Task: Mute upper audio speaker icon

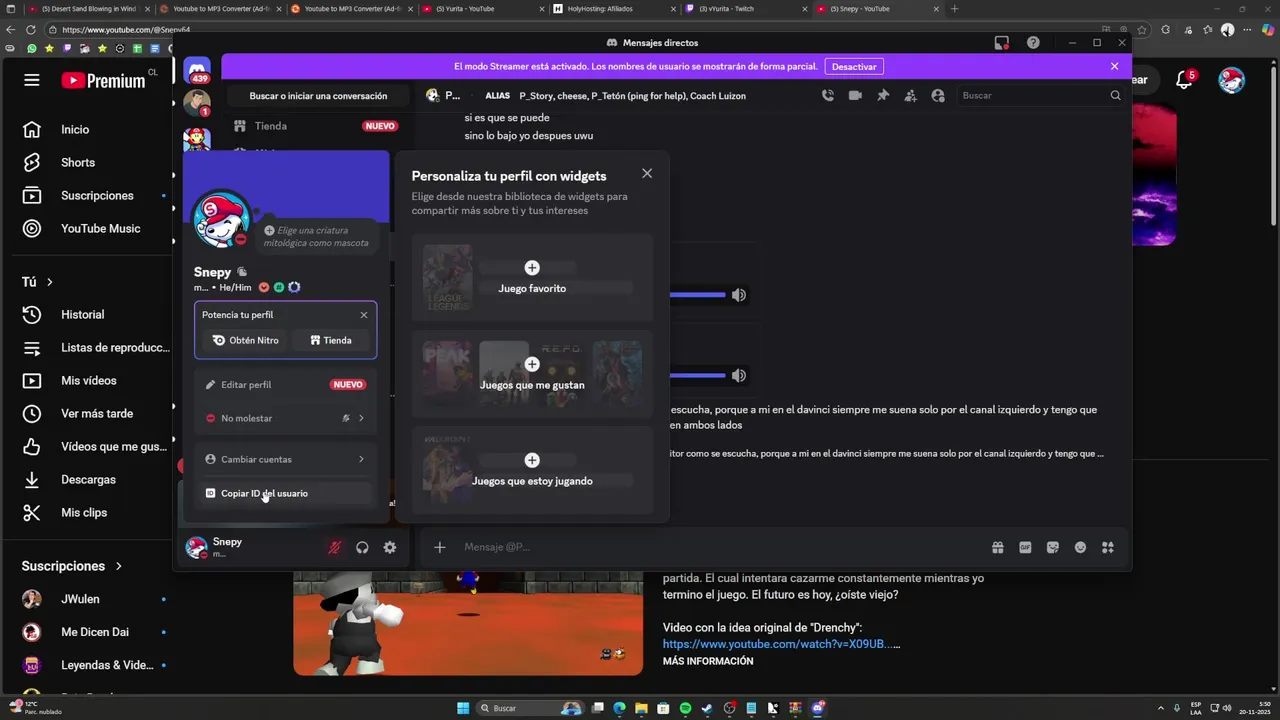Action: click(738, 295)
